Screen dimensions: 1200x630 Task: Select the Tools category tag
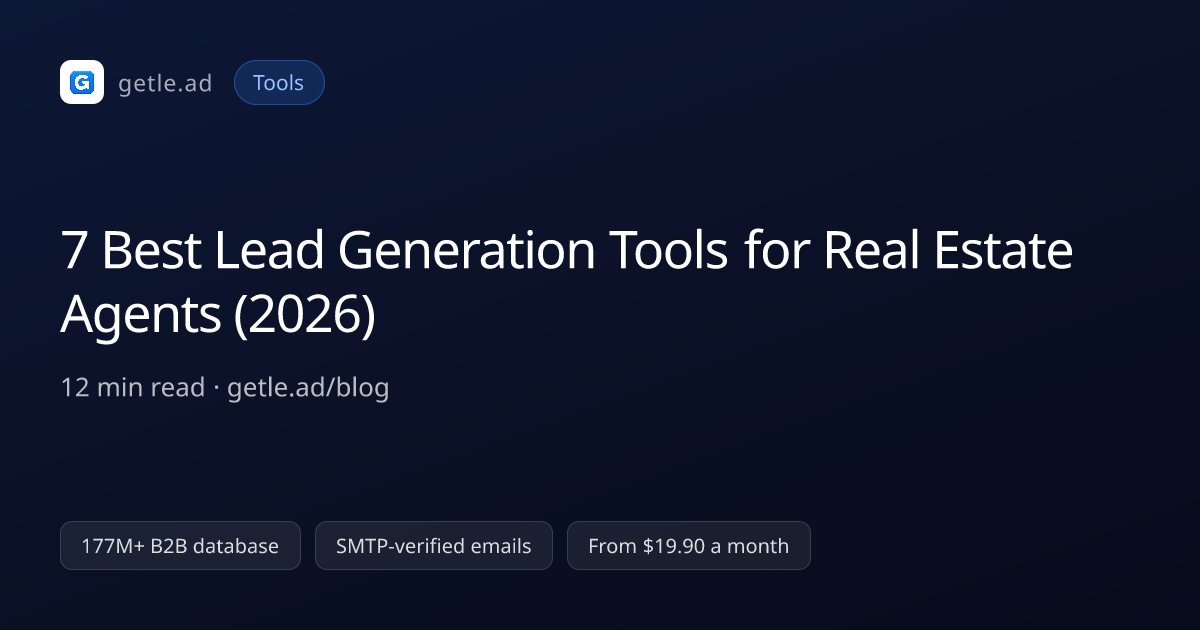coord(279,82)
